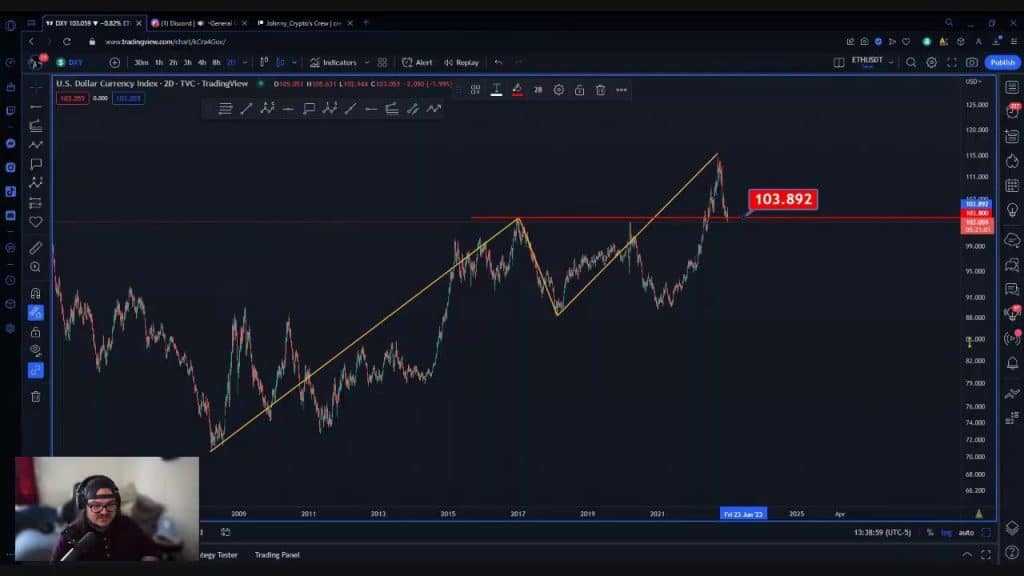Click the DXY symbol search field
This screenshot has height=576, width=1024.
click(76, 62)
